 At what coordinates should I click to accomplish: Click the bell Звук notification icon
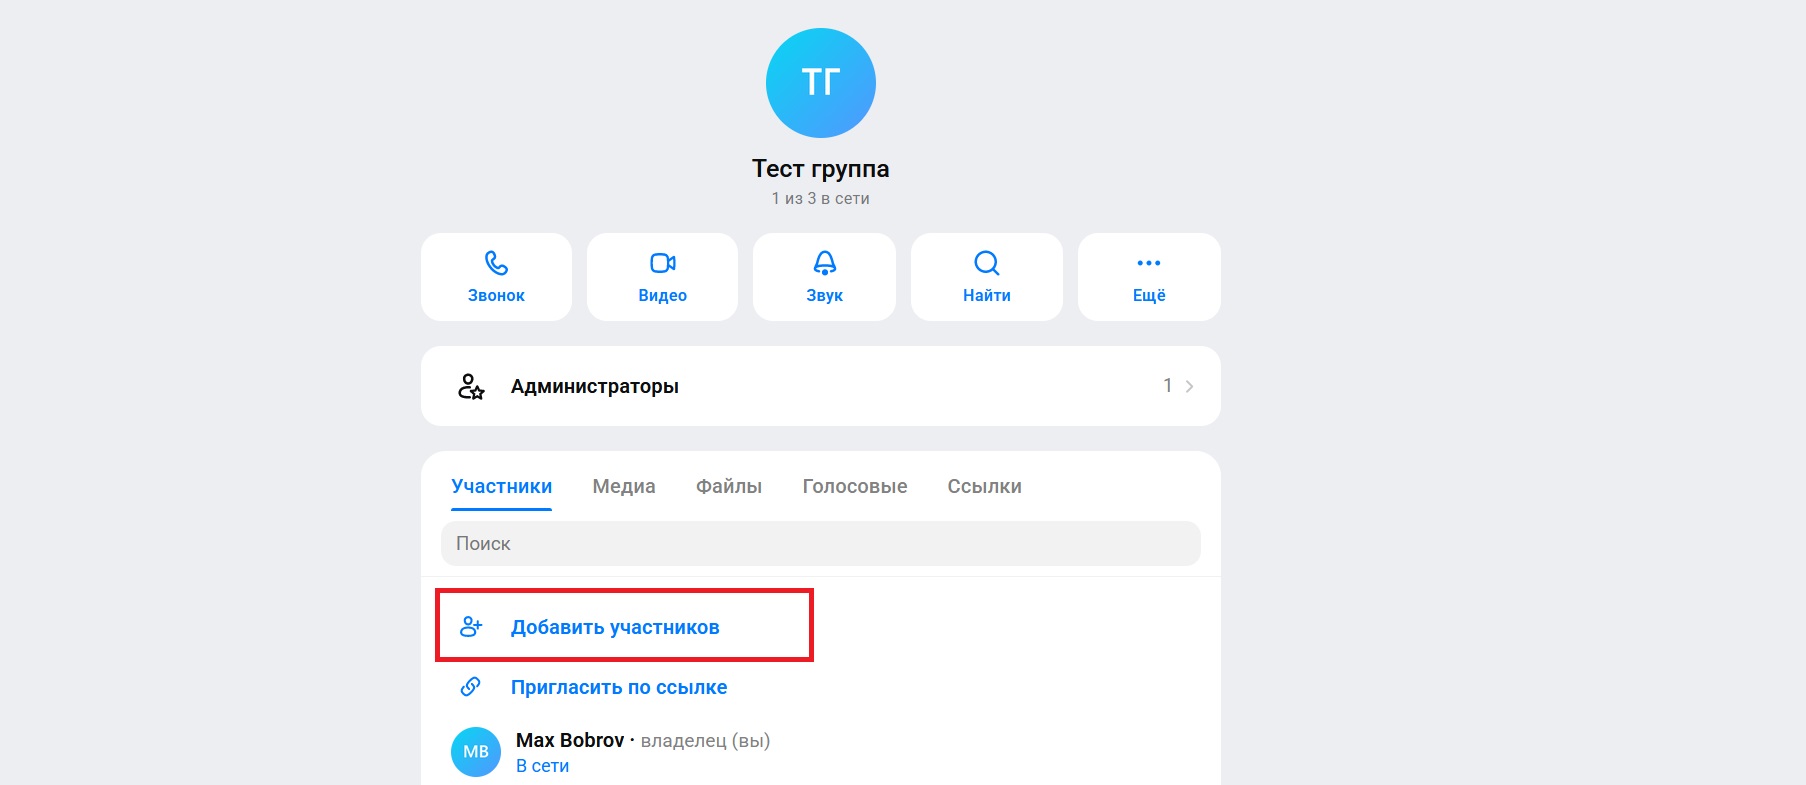[x=824, y=263]
